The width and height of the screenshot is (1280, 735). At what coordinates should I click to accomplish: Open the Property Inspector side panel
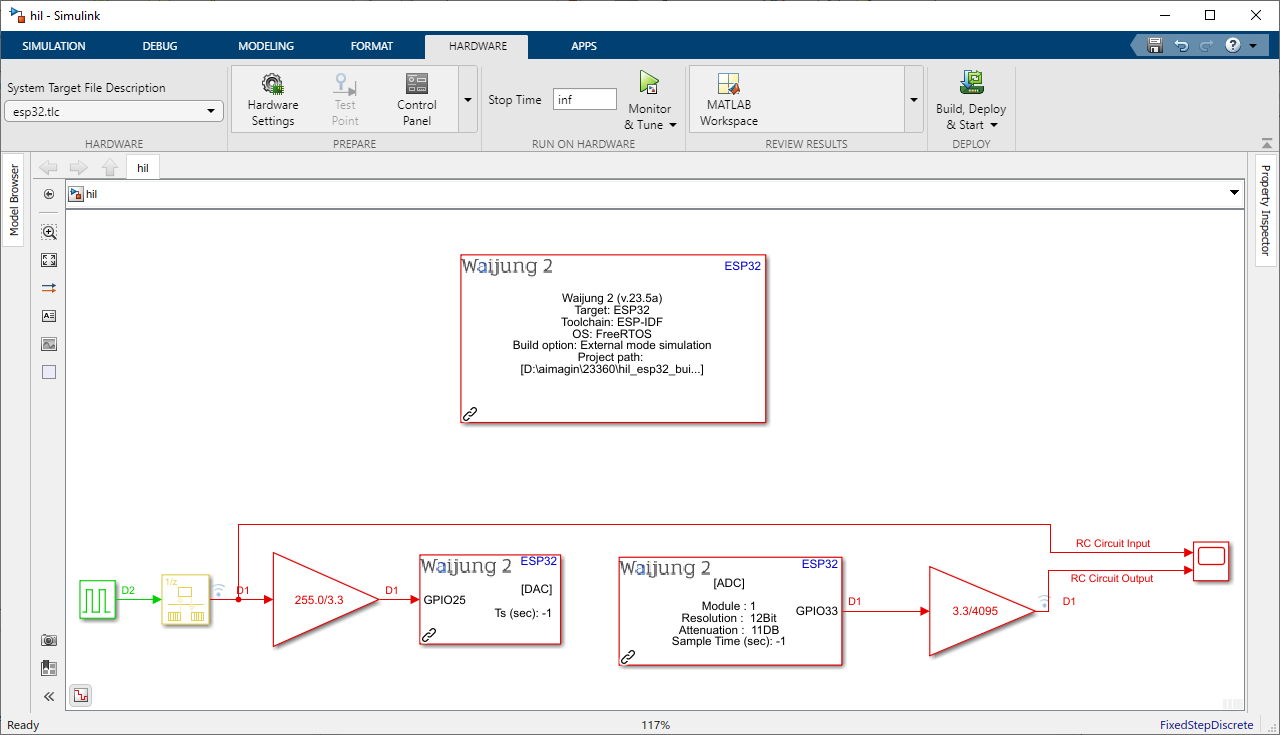click(1265, 211)
